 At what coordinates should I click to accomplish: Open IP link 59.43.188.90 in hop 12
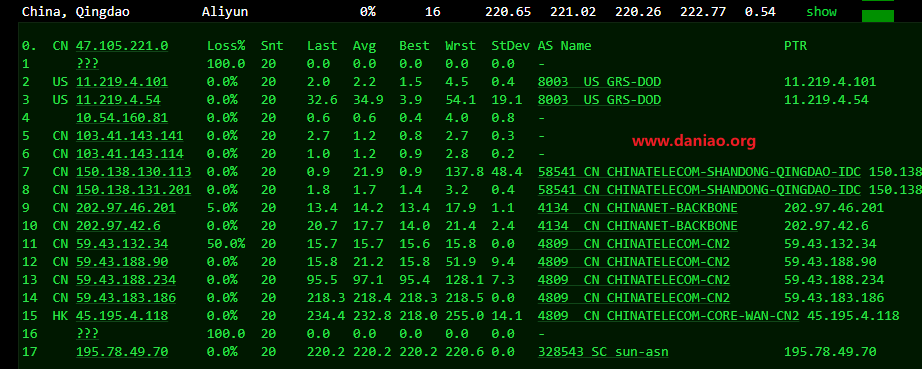click(x=122, y=261)
